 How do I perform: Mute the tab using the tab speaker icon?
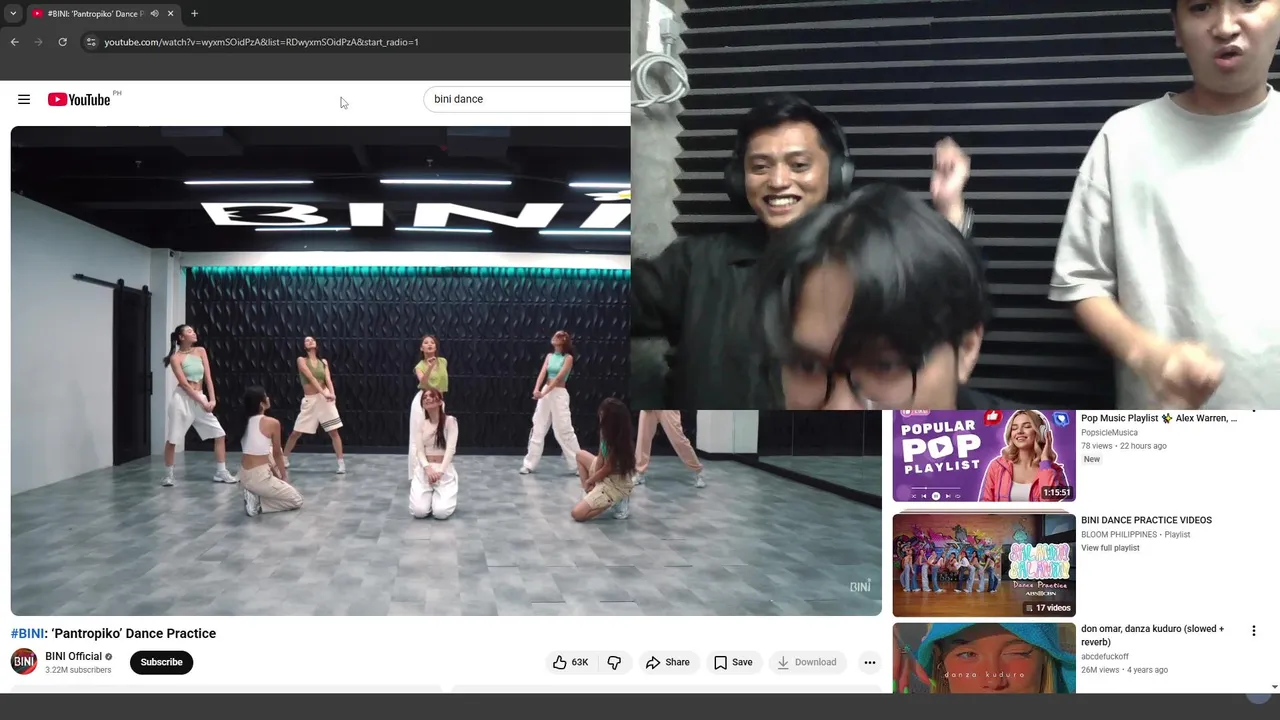154,14
